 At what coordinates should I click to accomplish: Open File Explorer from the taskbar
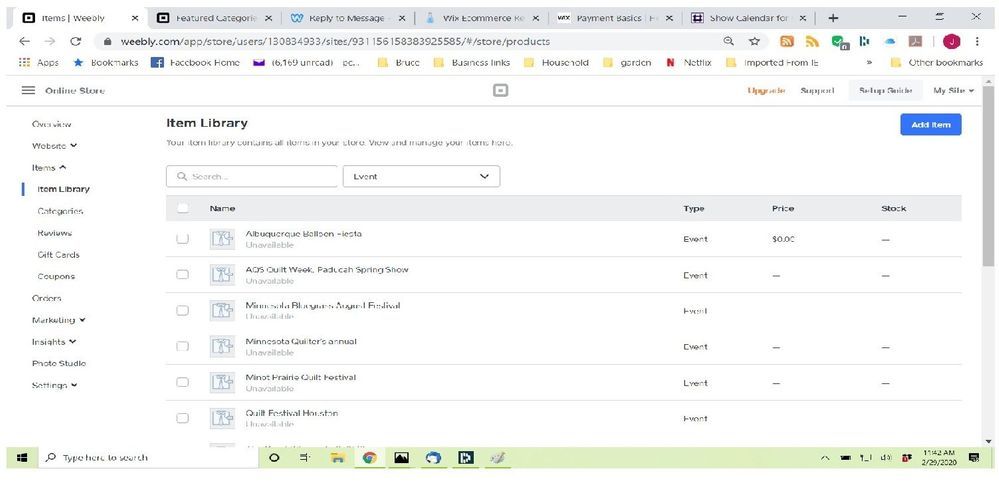(338, 458)
